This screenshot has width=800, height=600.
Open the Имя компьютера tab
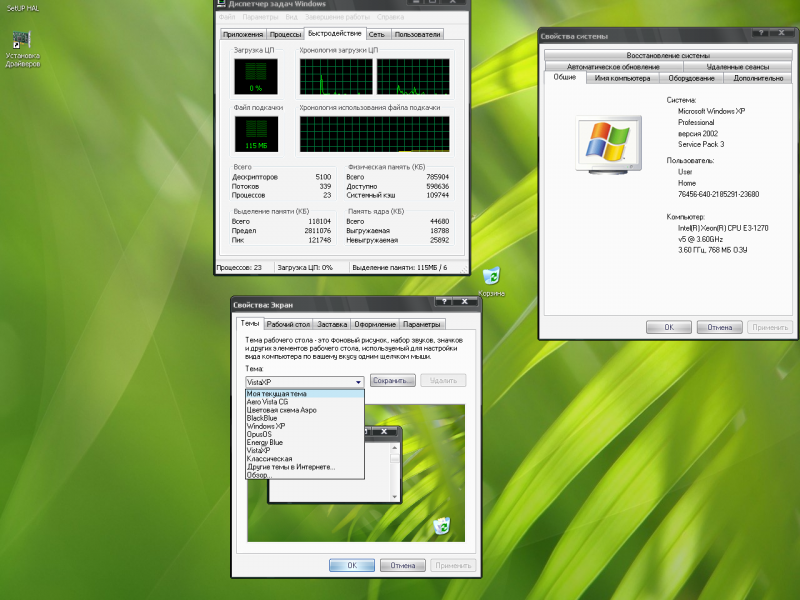(622, 78)
